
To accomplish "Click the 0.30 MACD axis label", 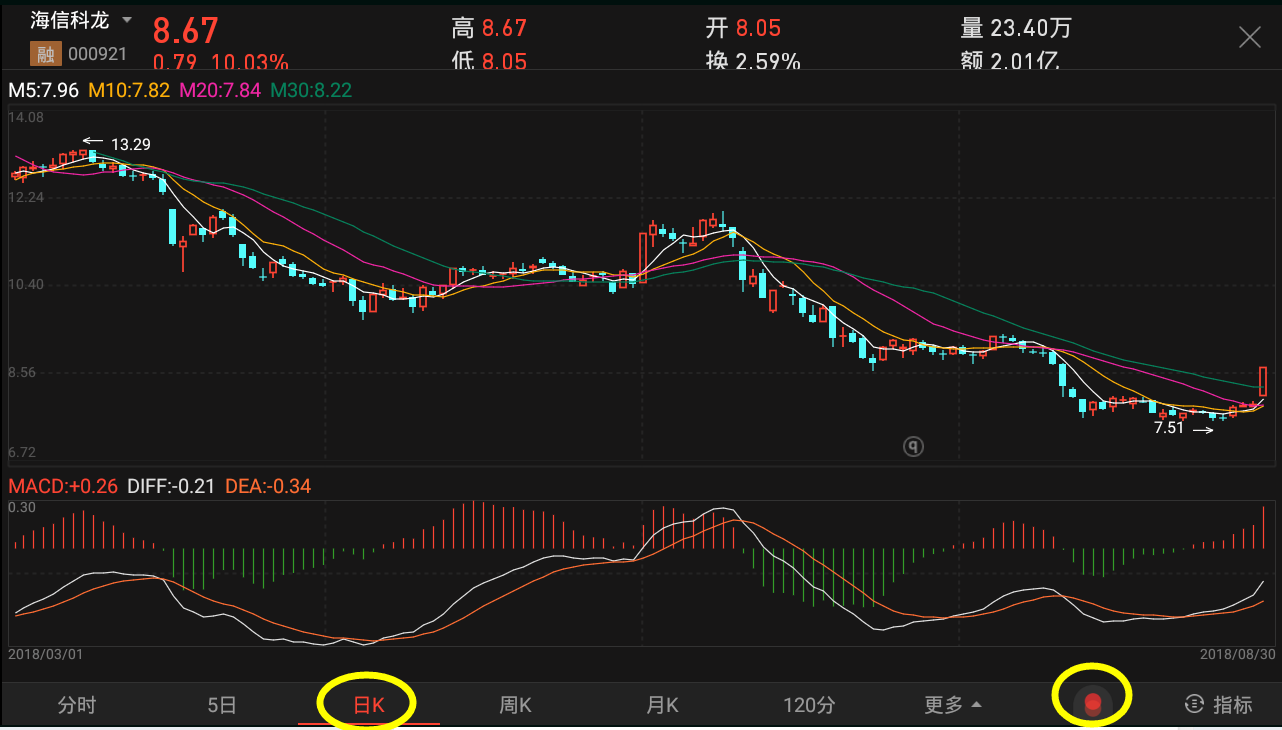I will 22,508.
